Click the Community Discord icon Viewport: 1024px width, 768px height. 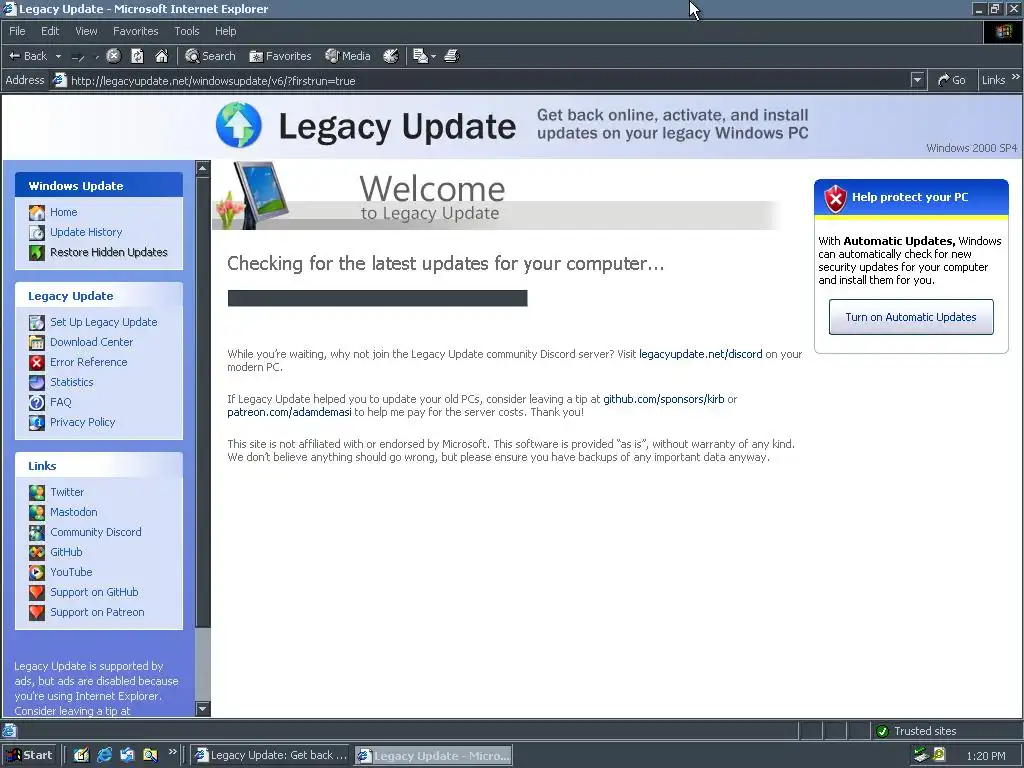tap(37, 532)
